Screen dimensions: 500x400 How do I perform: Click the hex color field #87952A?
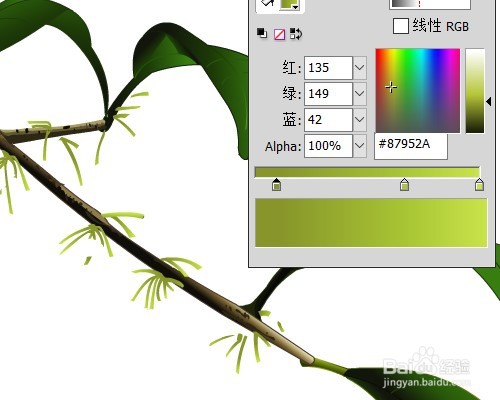(x=411, y=146)
